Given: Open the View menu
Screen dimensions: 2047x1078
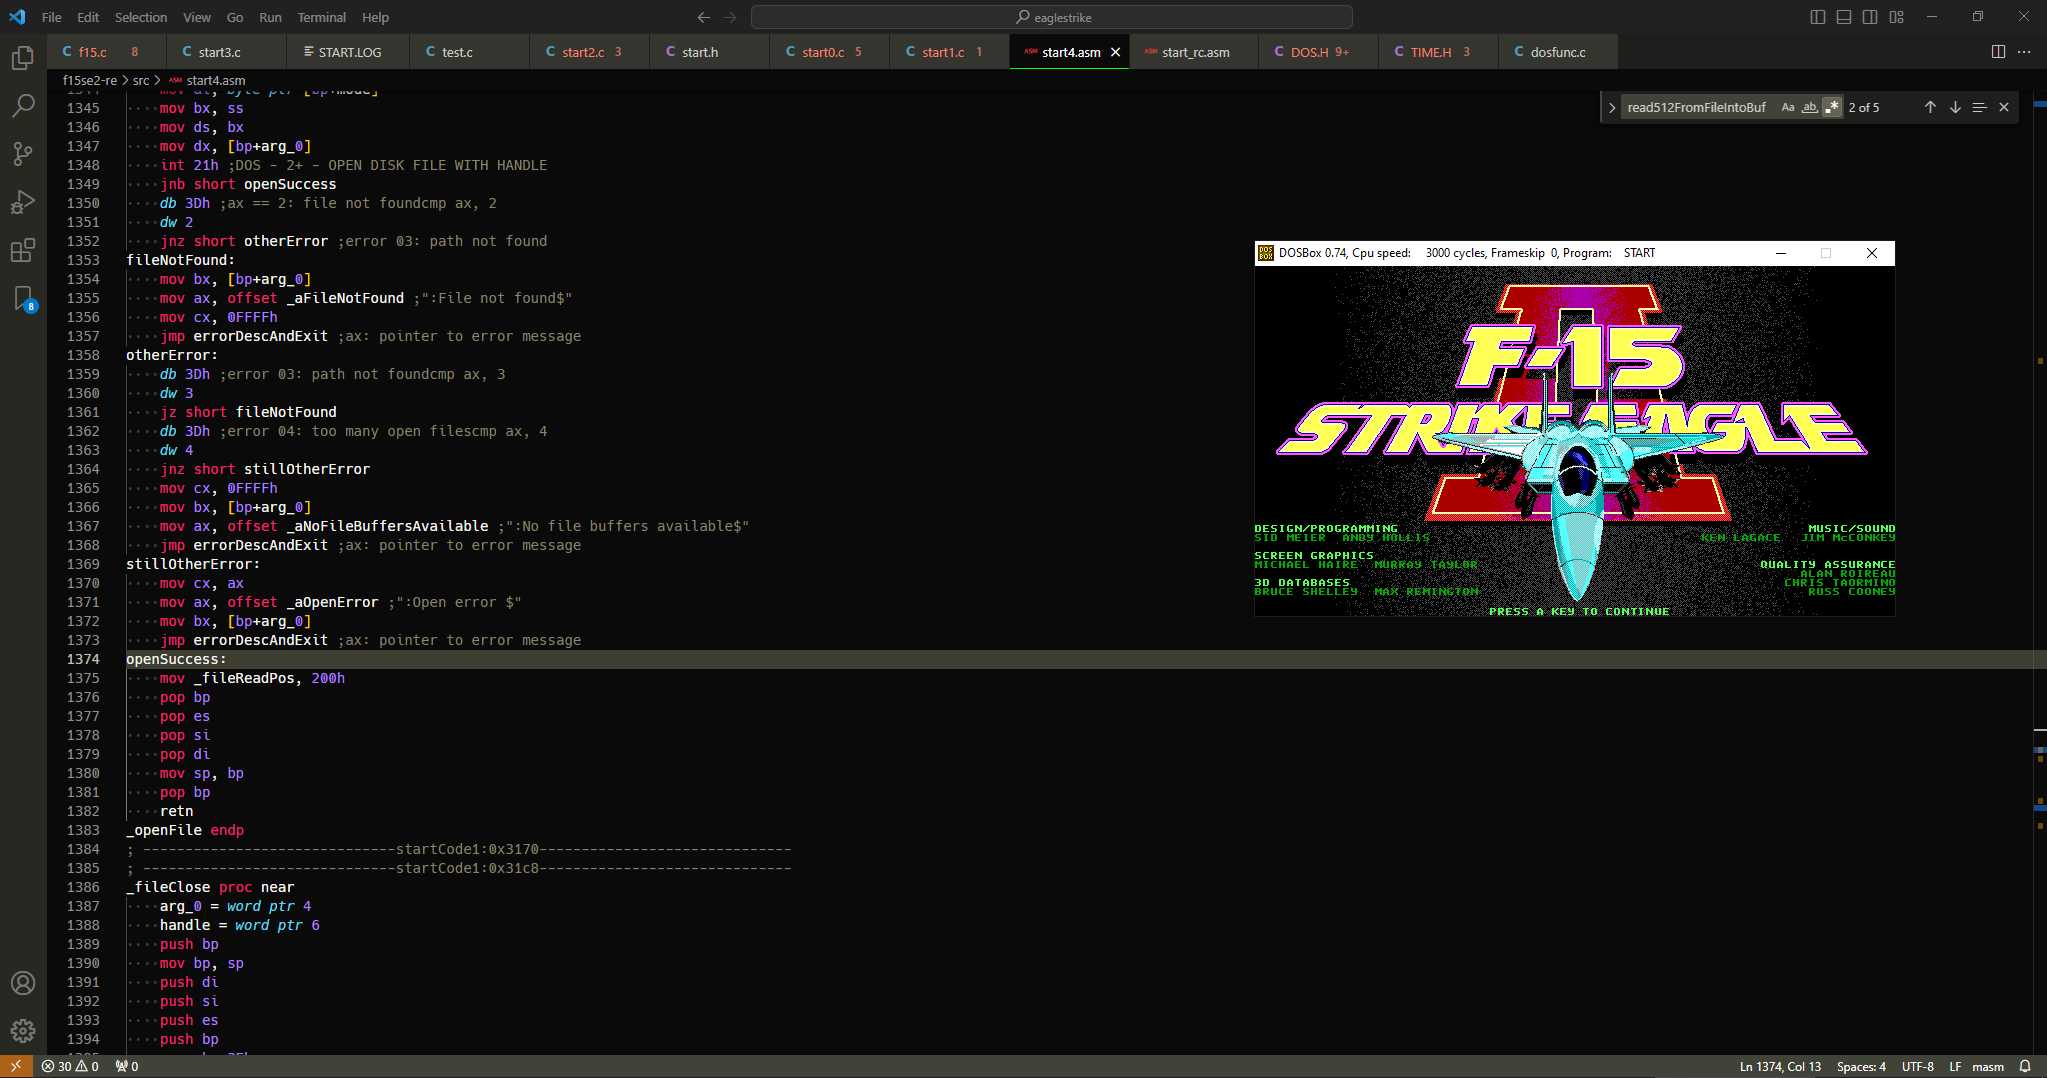Looking at the screenshot, I should (x=197, y=17).
